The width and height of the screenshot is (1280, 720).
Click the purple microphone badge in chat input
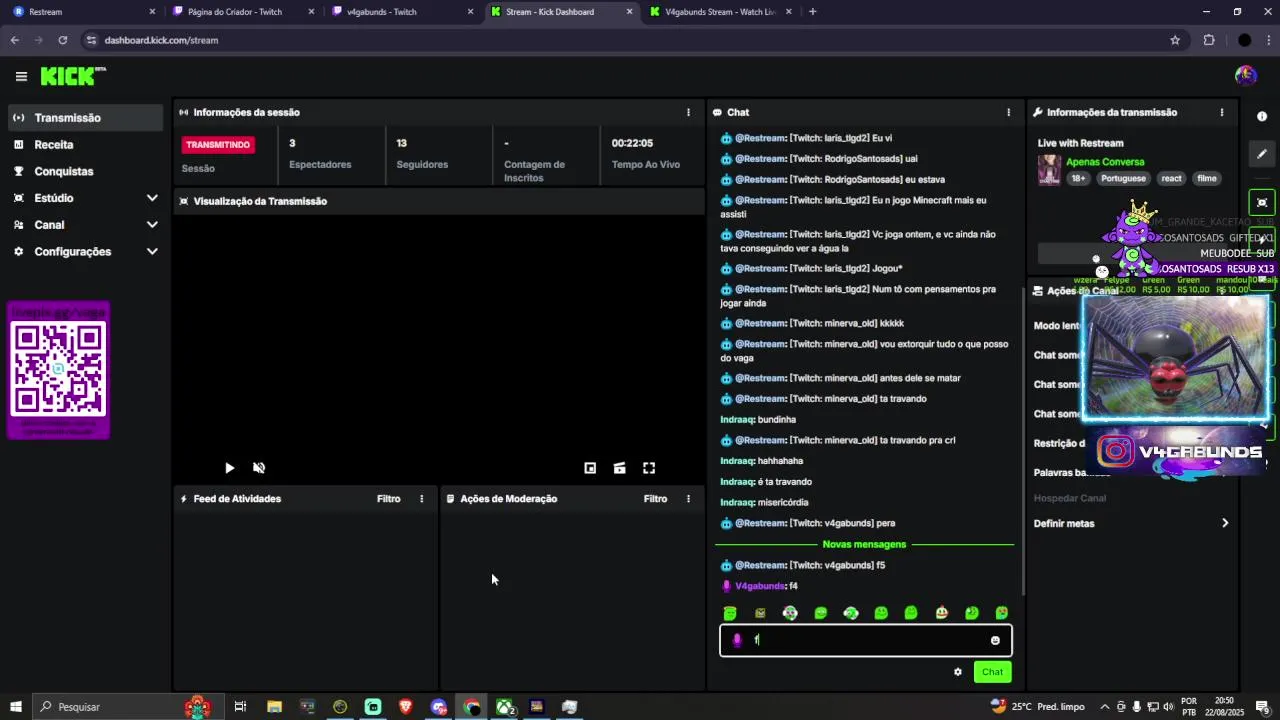[x=737, y=641]
